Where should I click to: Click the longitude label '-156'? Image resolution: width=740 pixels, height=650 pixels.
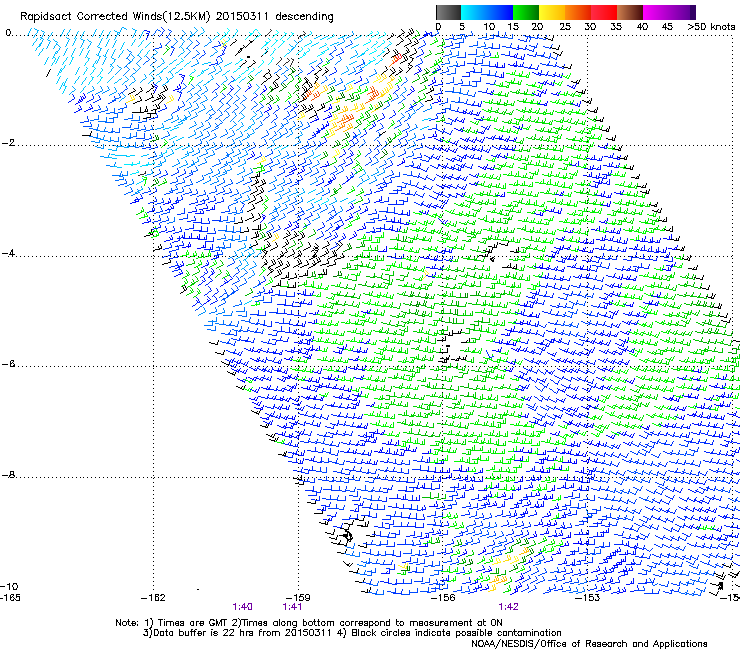point(443,598)
